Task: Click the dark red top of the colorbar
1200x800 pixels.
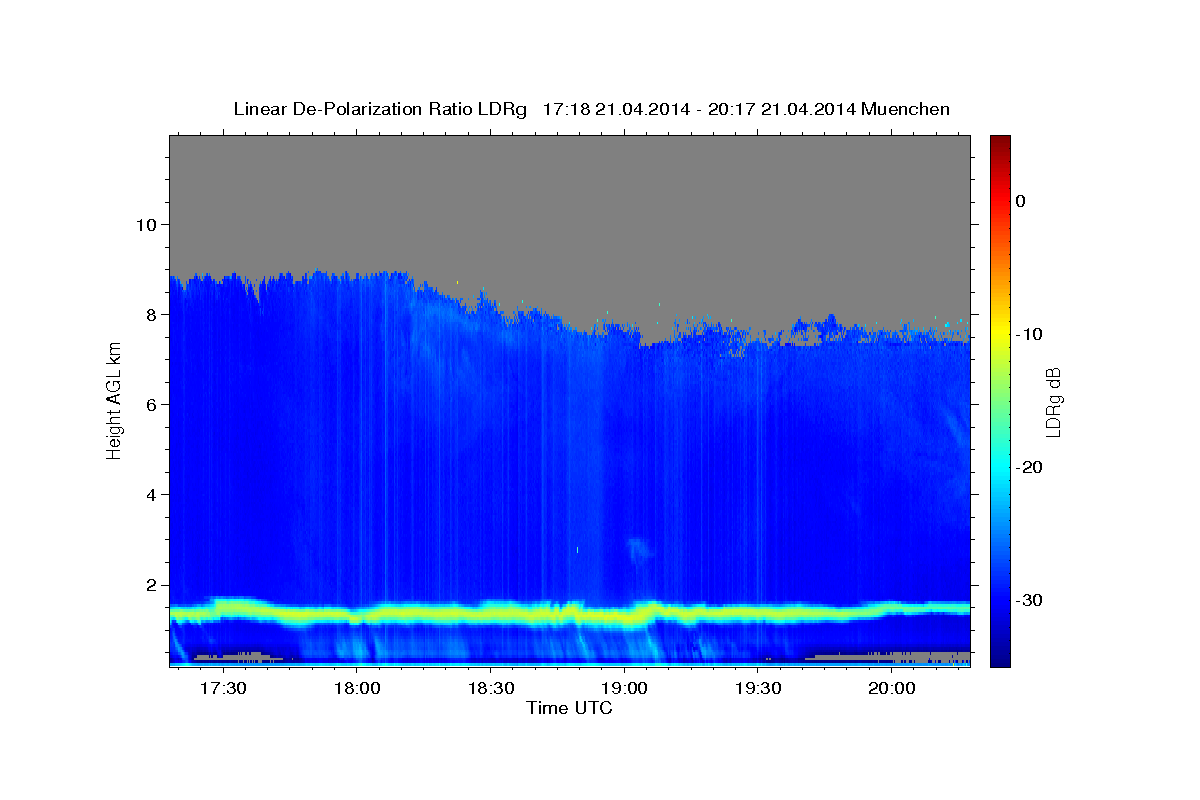Action: pyautogui.click(x=1000, y=142)
